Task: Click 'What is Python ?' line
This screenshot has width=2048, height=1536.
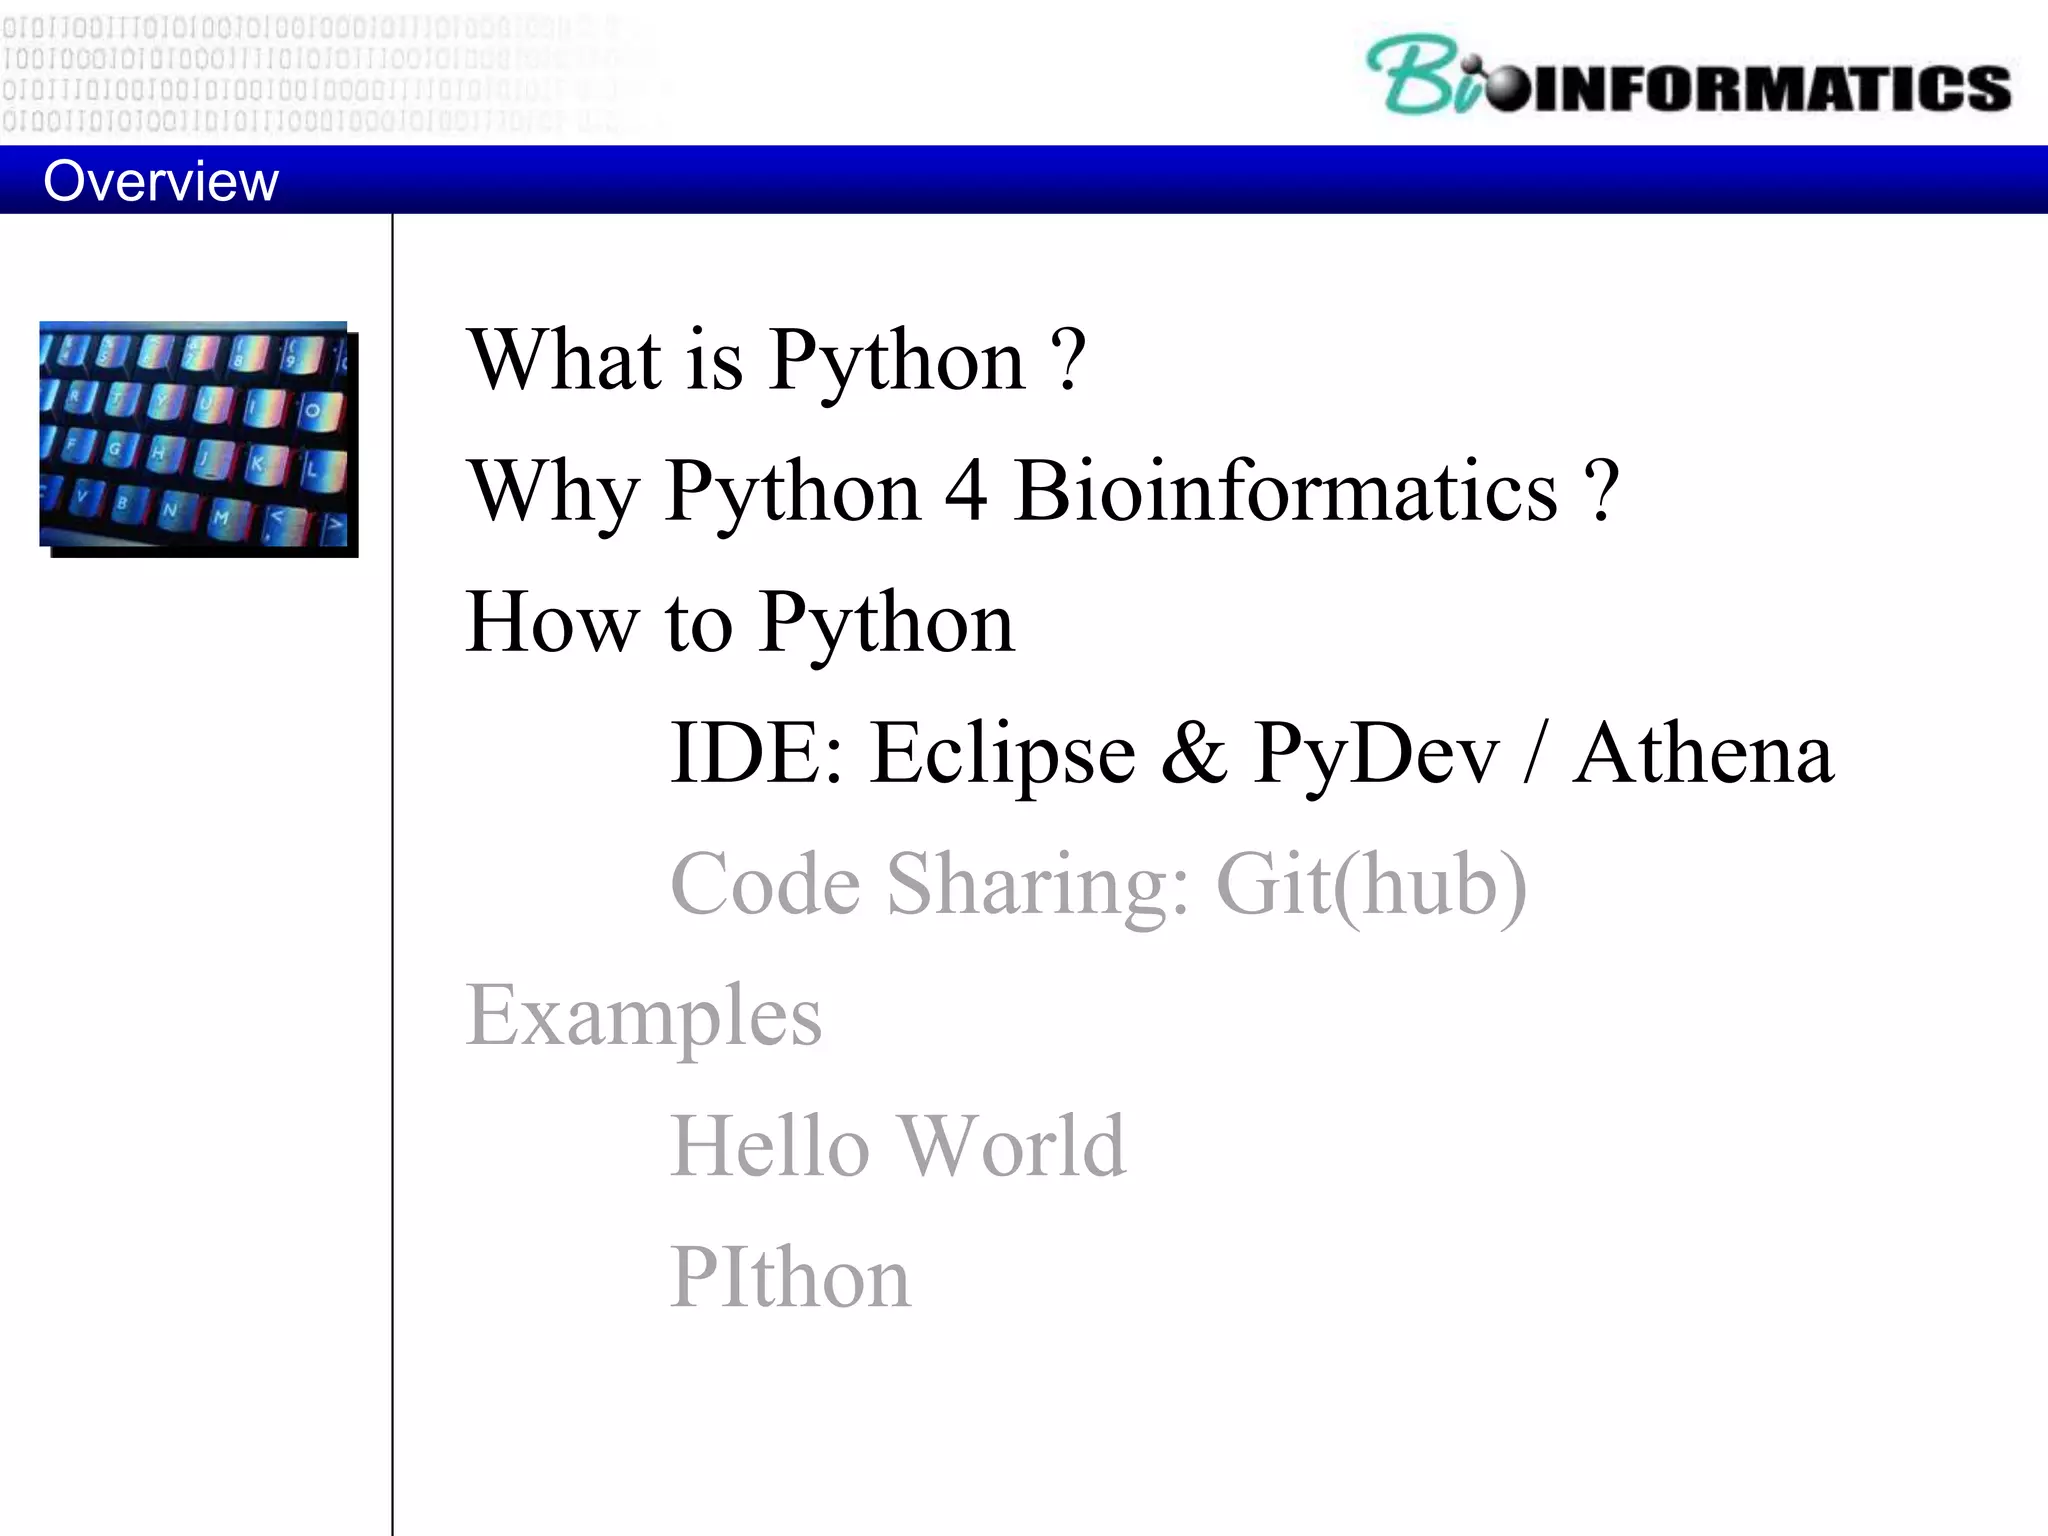Action: [x=776, y=360]
